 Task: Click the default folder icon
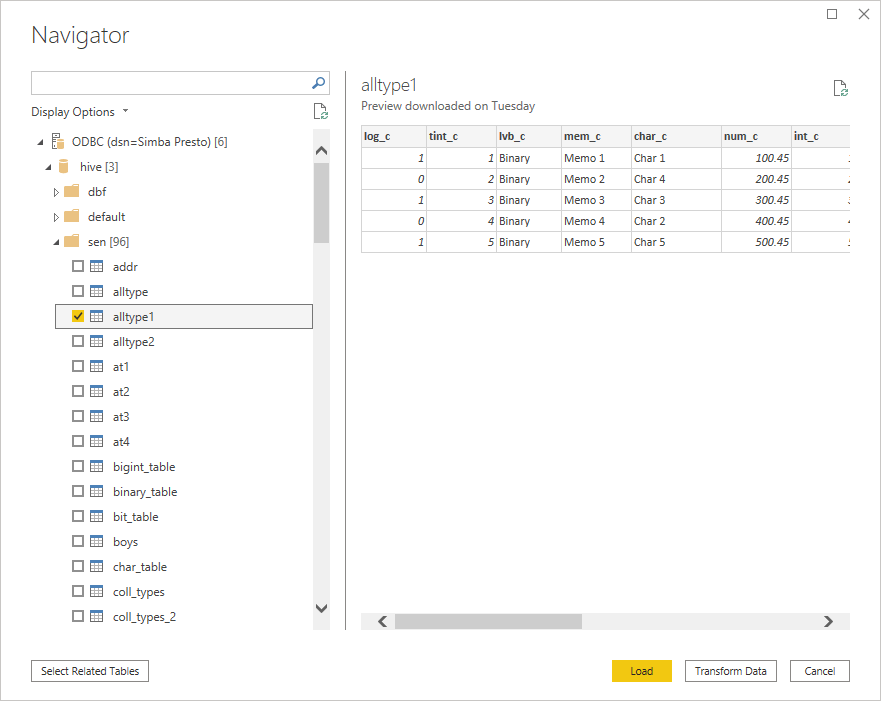(x=71, y=216)
